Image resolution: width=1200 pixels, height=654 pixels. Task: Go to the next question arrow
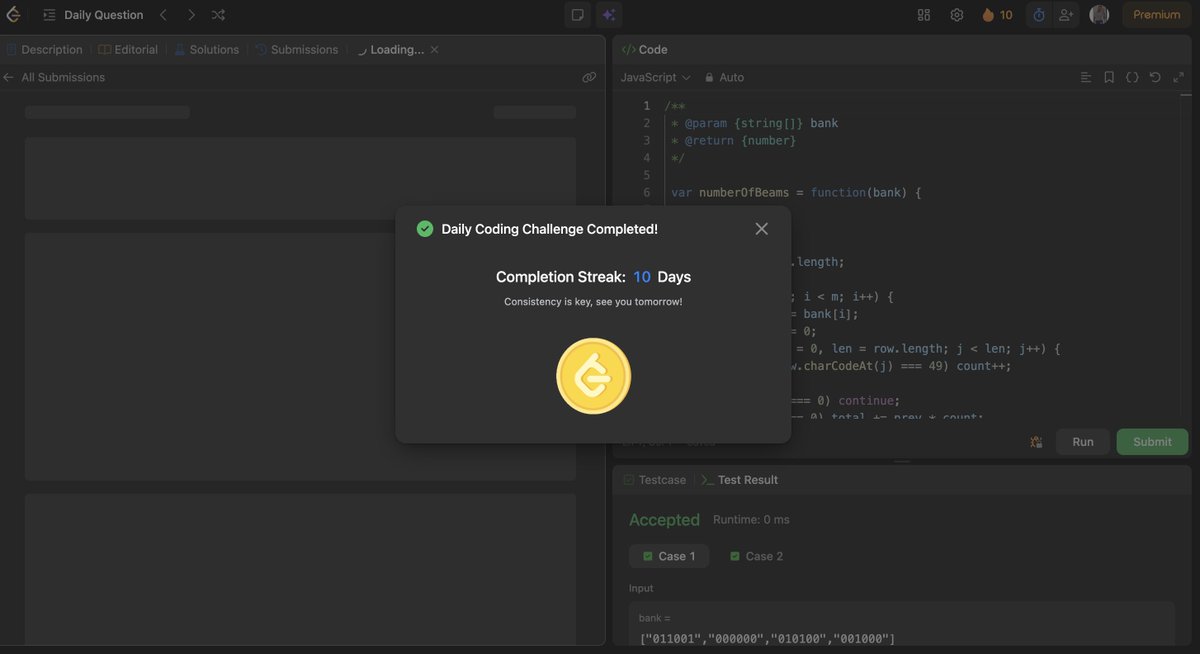(x=191, y=15)
